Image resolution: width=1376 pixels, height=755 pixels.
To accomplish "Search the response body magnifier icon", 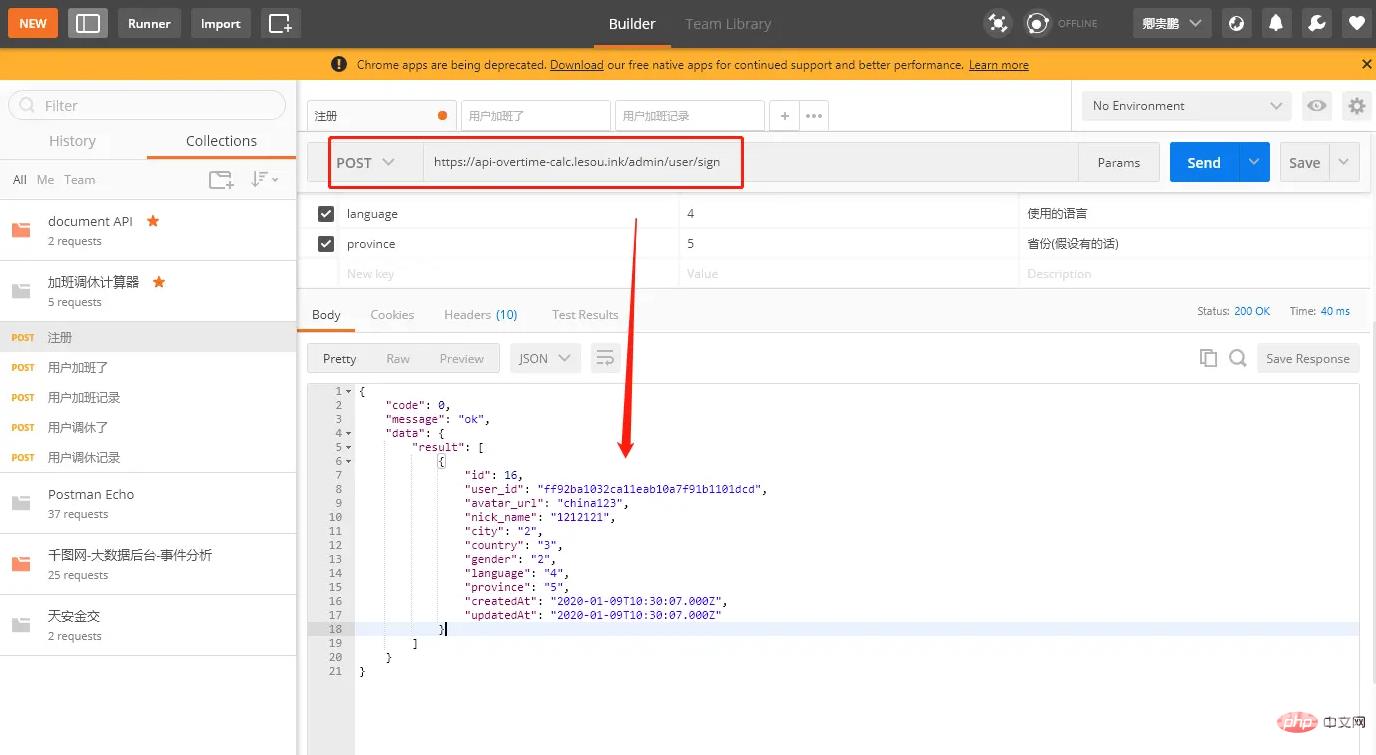I will pos(1237,358).
